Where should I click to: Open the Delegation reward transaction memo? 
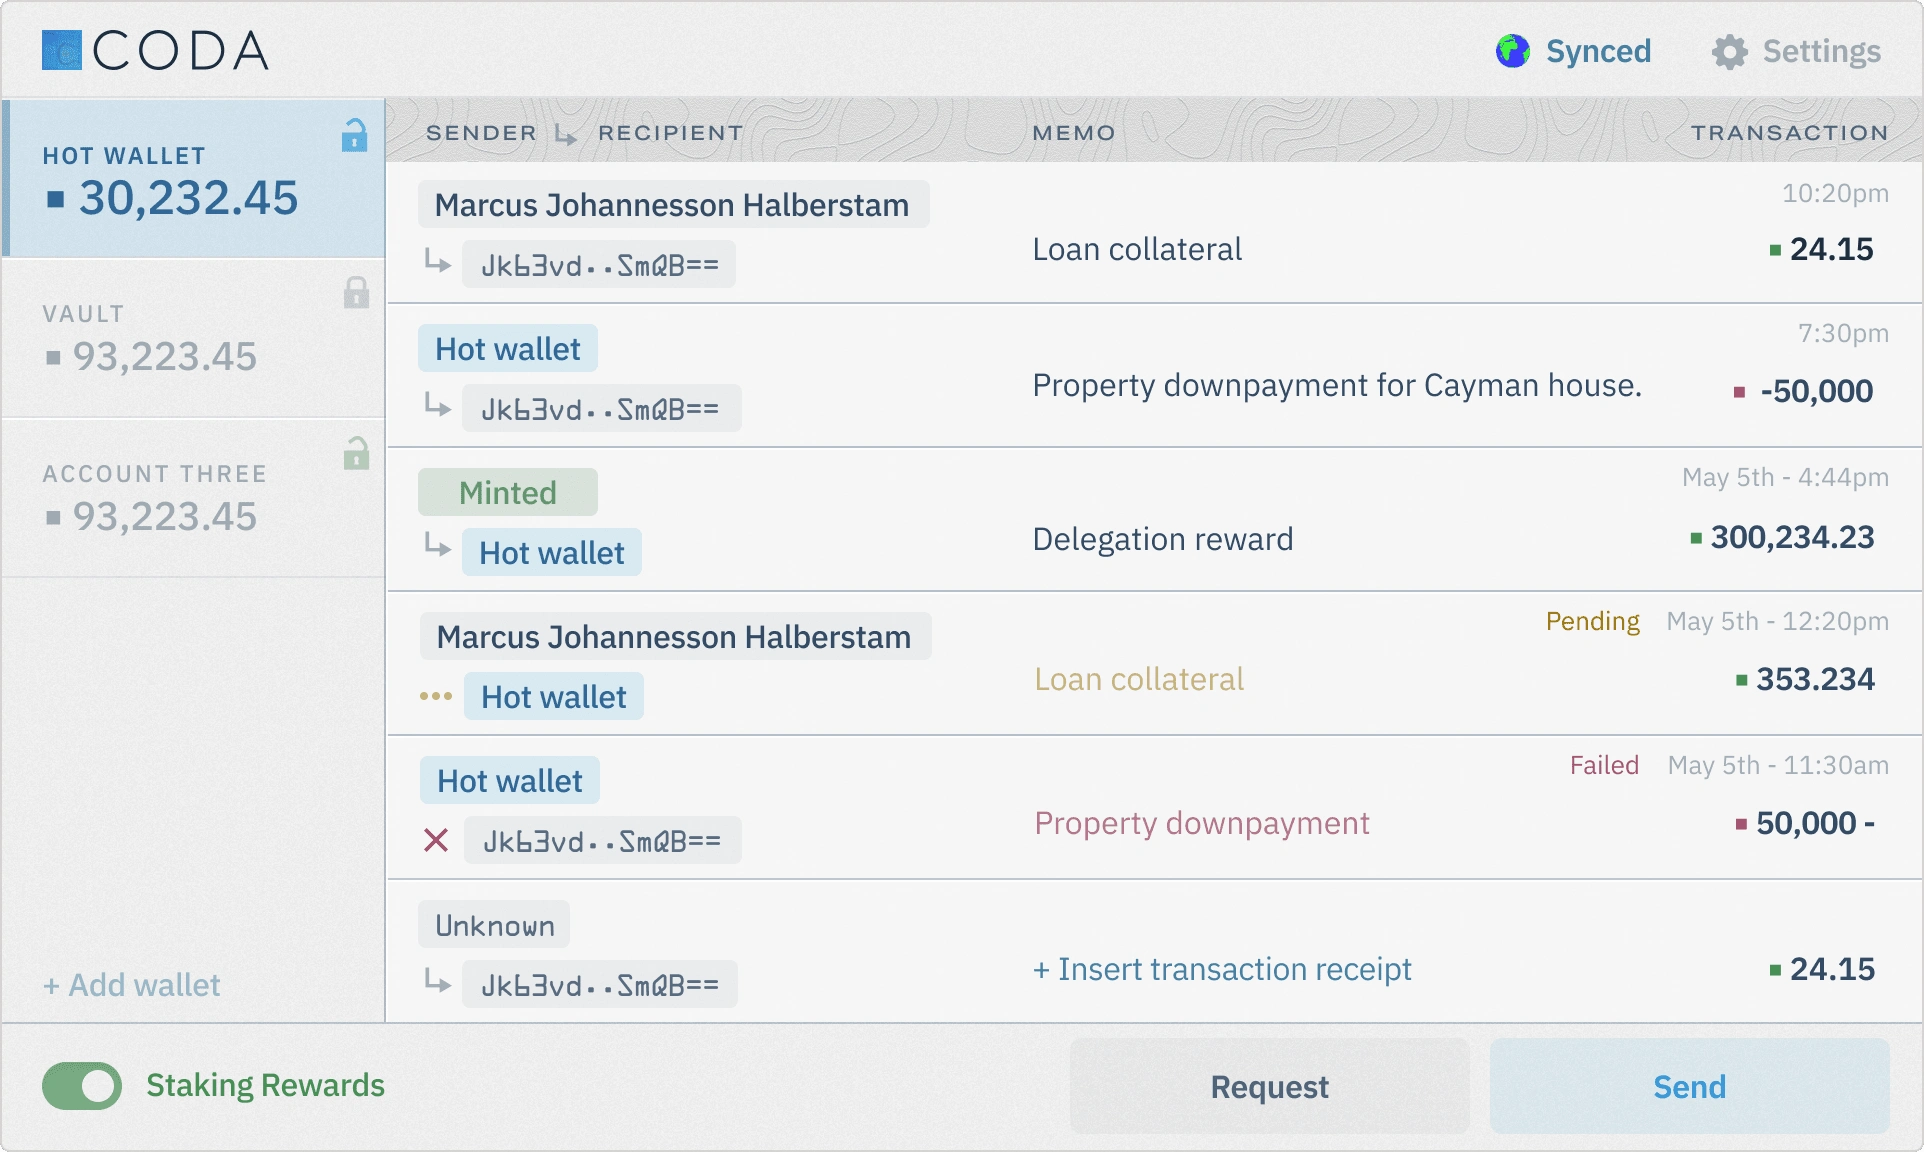coord(1162,539)
